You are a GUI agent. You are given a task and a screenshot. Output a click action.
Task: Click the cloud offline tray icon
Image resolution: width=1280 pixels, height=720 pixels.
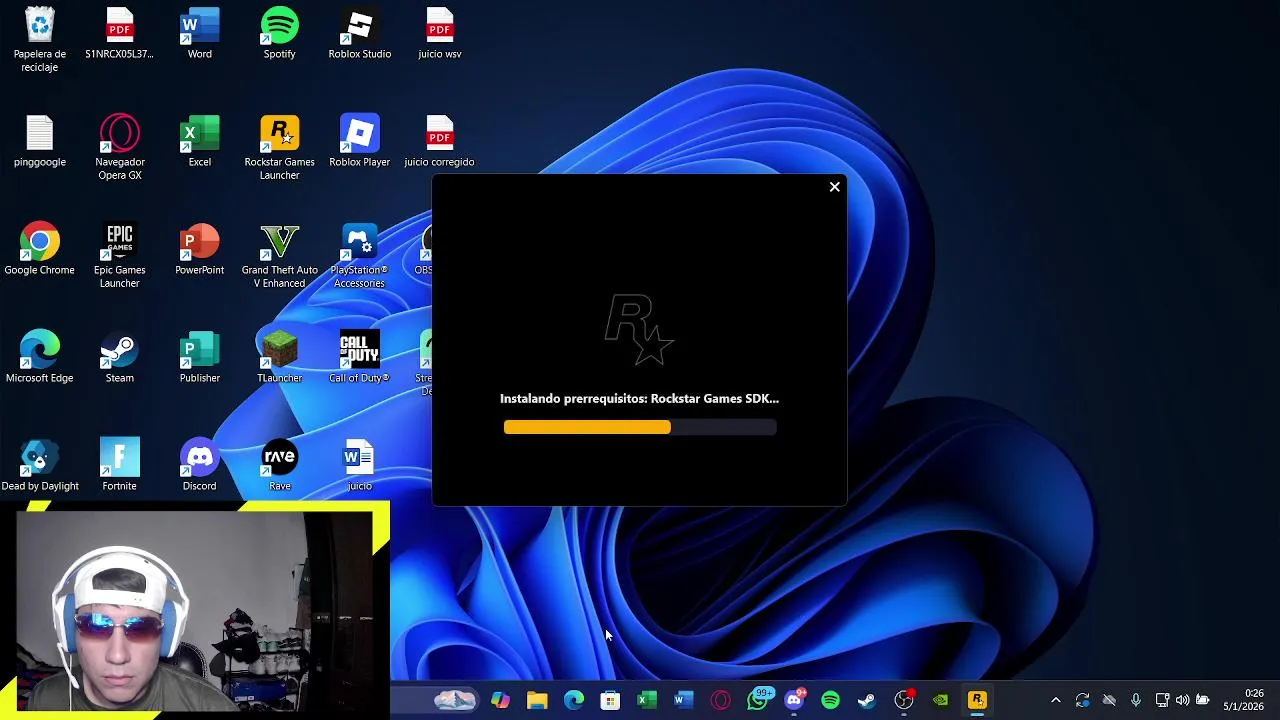(1109, 700)
